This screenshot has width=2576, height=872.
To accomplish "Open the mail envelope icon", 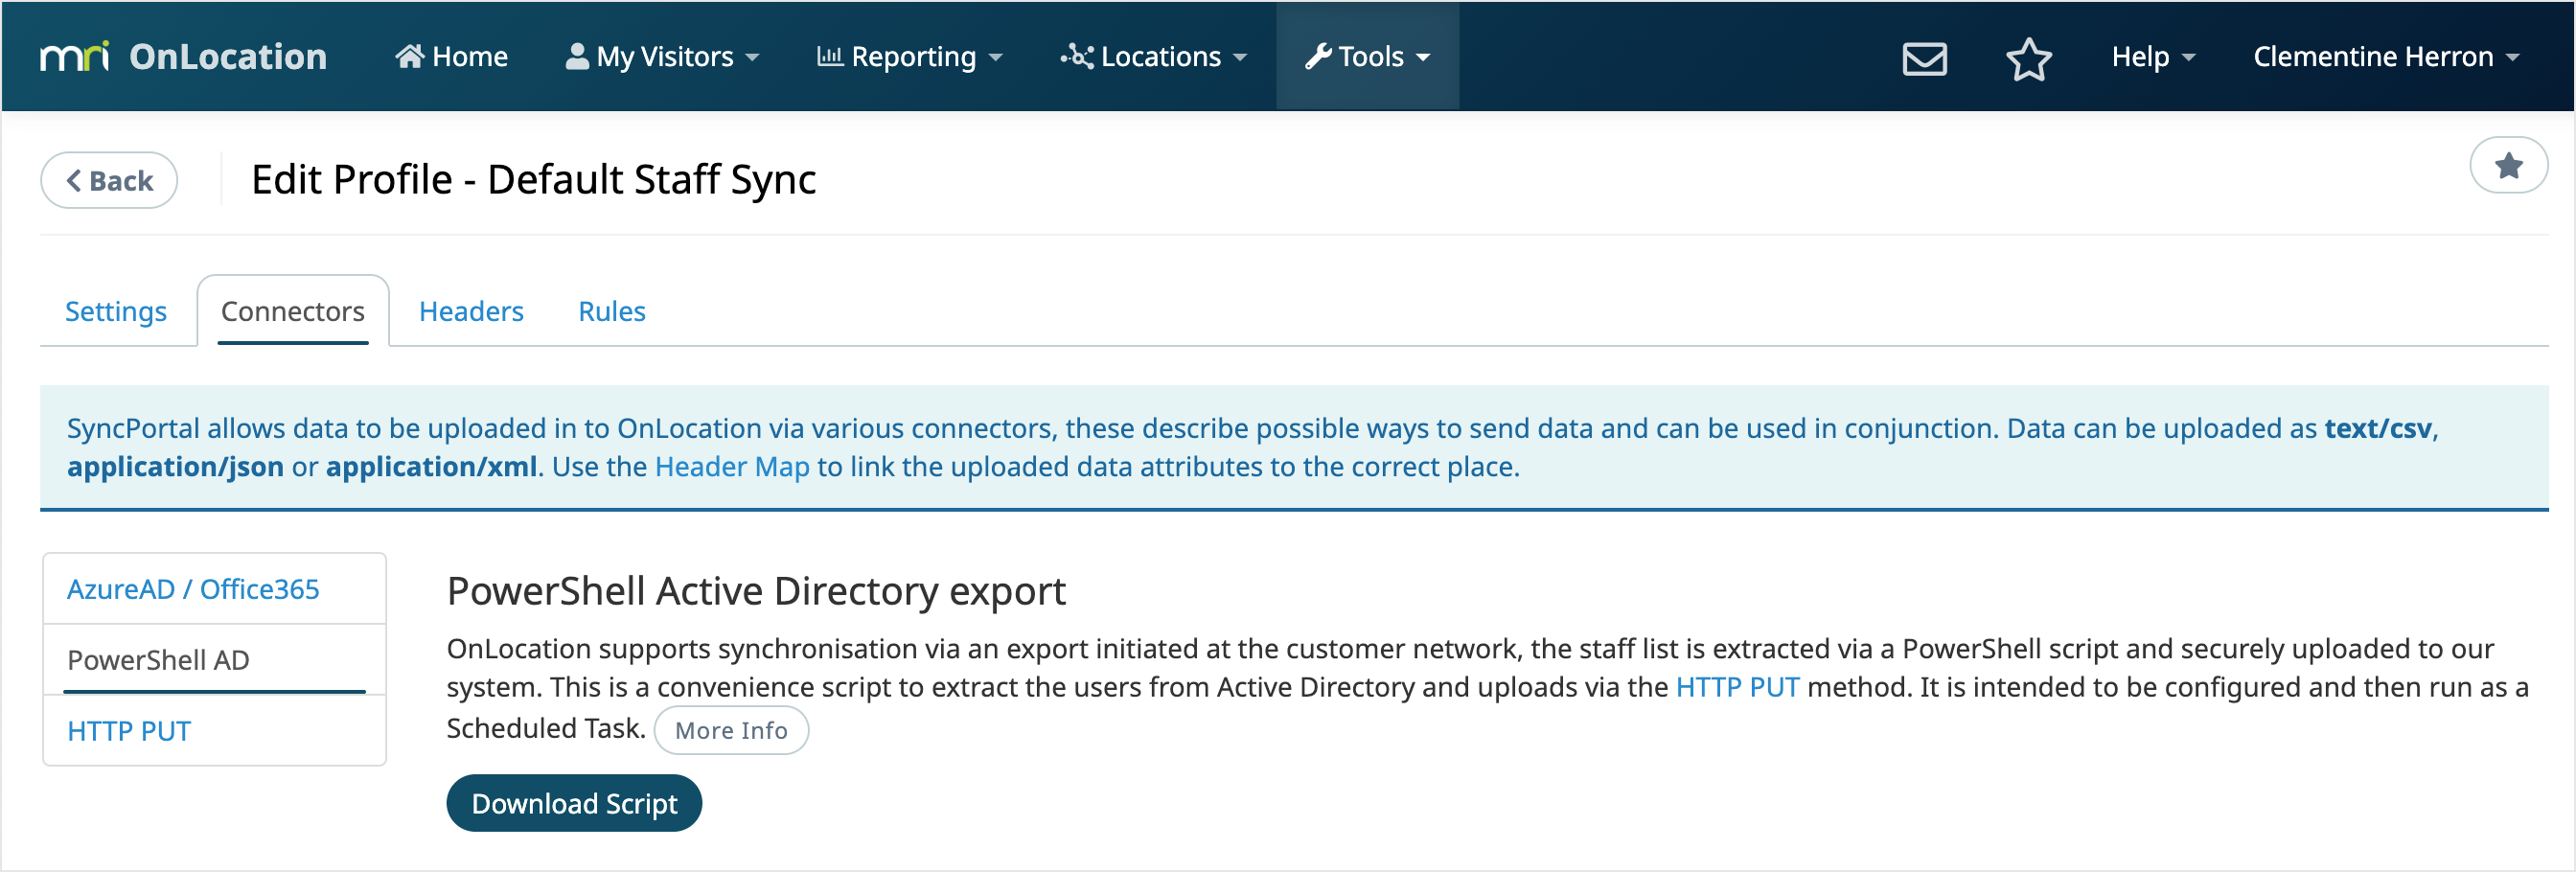I will click(x=1923, y=58).
